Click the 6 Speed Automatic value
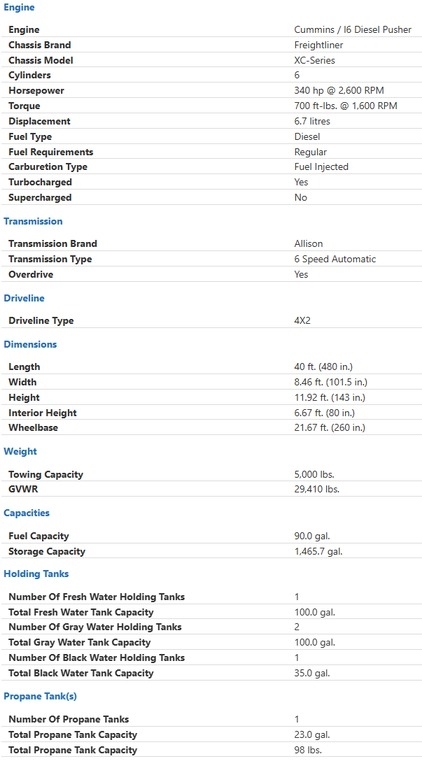The height and width of the screenshot is (768, 422). (x=335, y=259)
